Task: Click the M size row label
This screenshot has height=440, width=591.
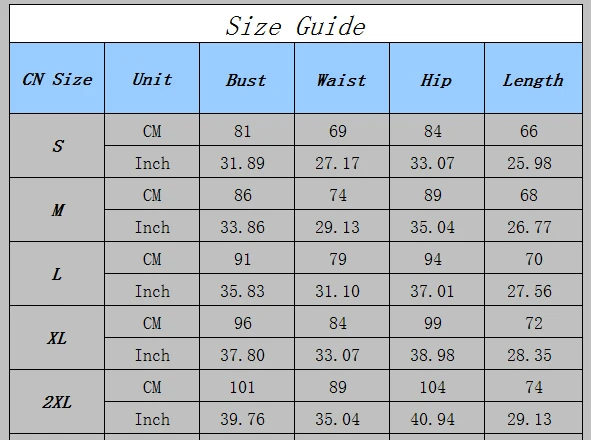Action: [57, 210]
